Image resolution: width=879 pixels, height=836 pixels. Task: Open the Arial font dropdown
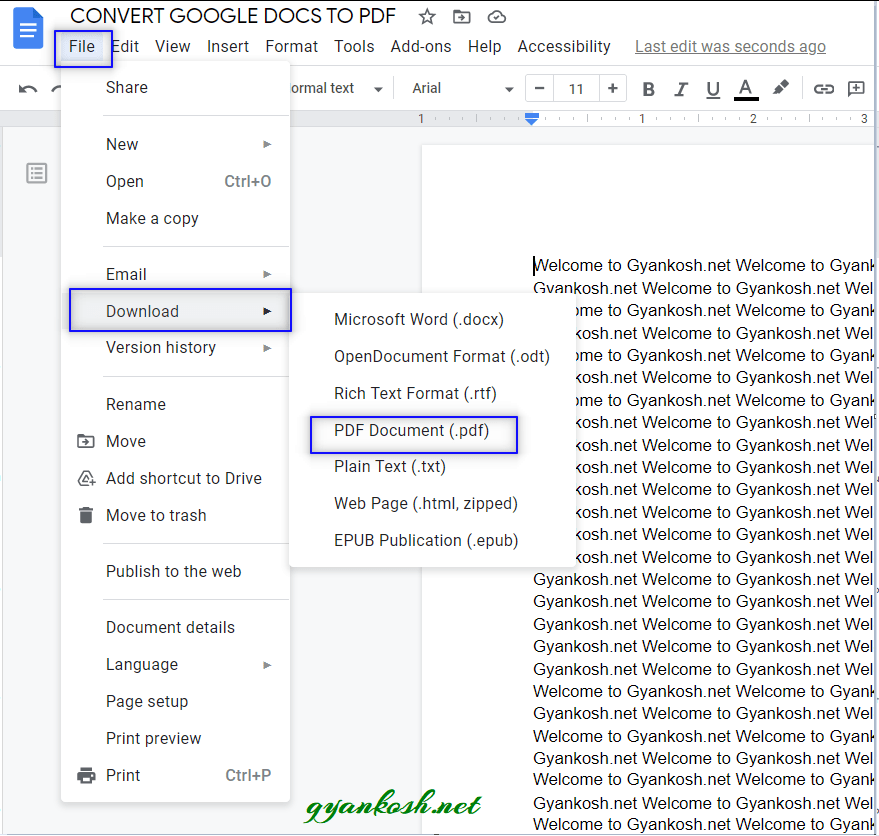[463, 89]
